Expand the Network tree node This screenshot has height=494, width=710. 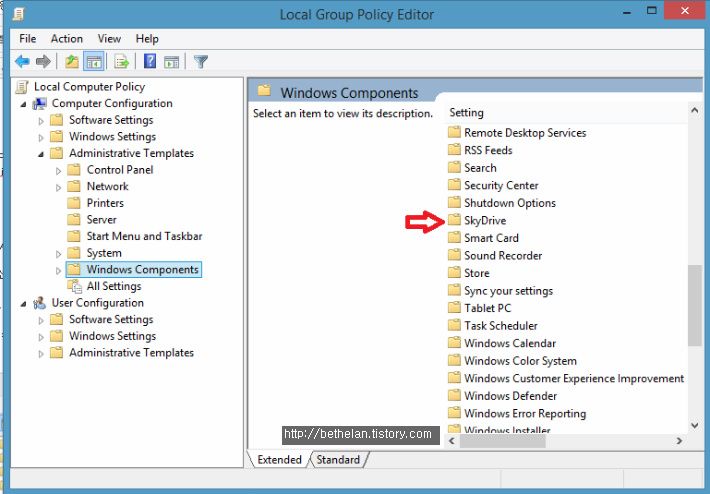58,187
